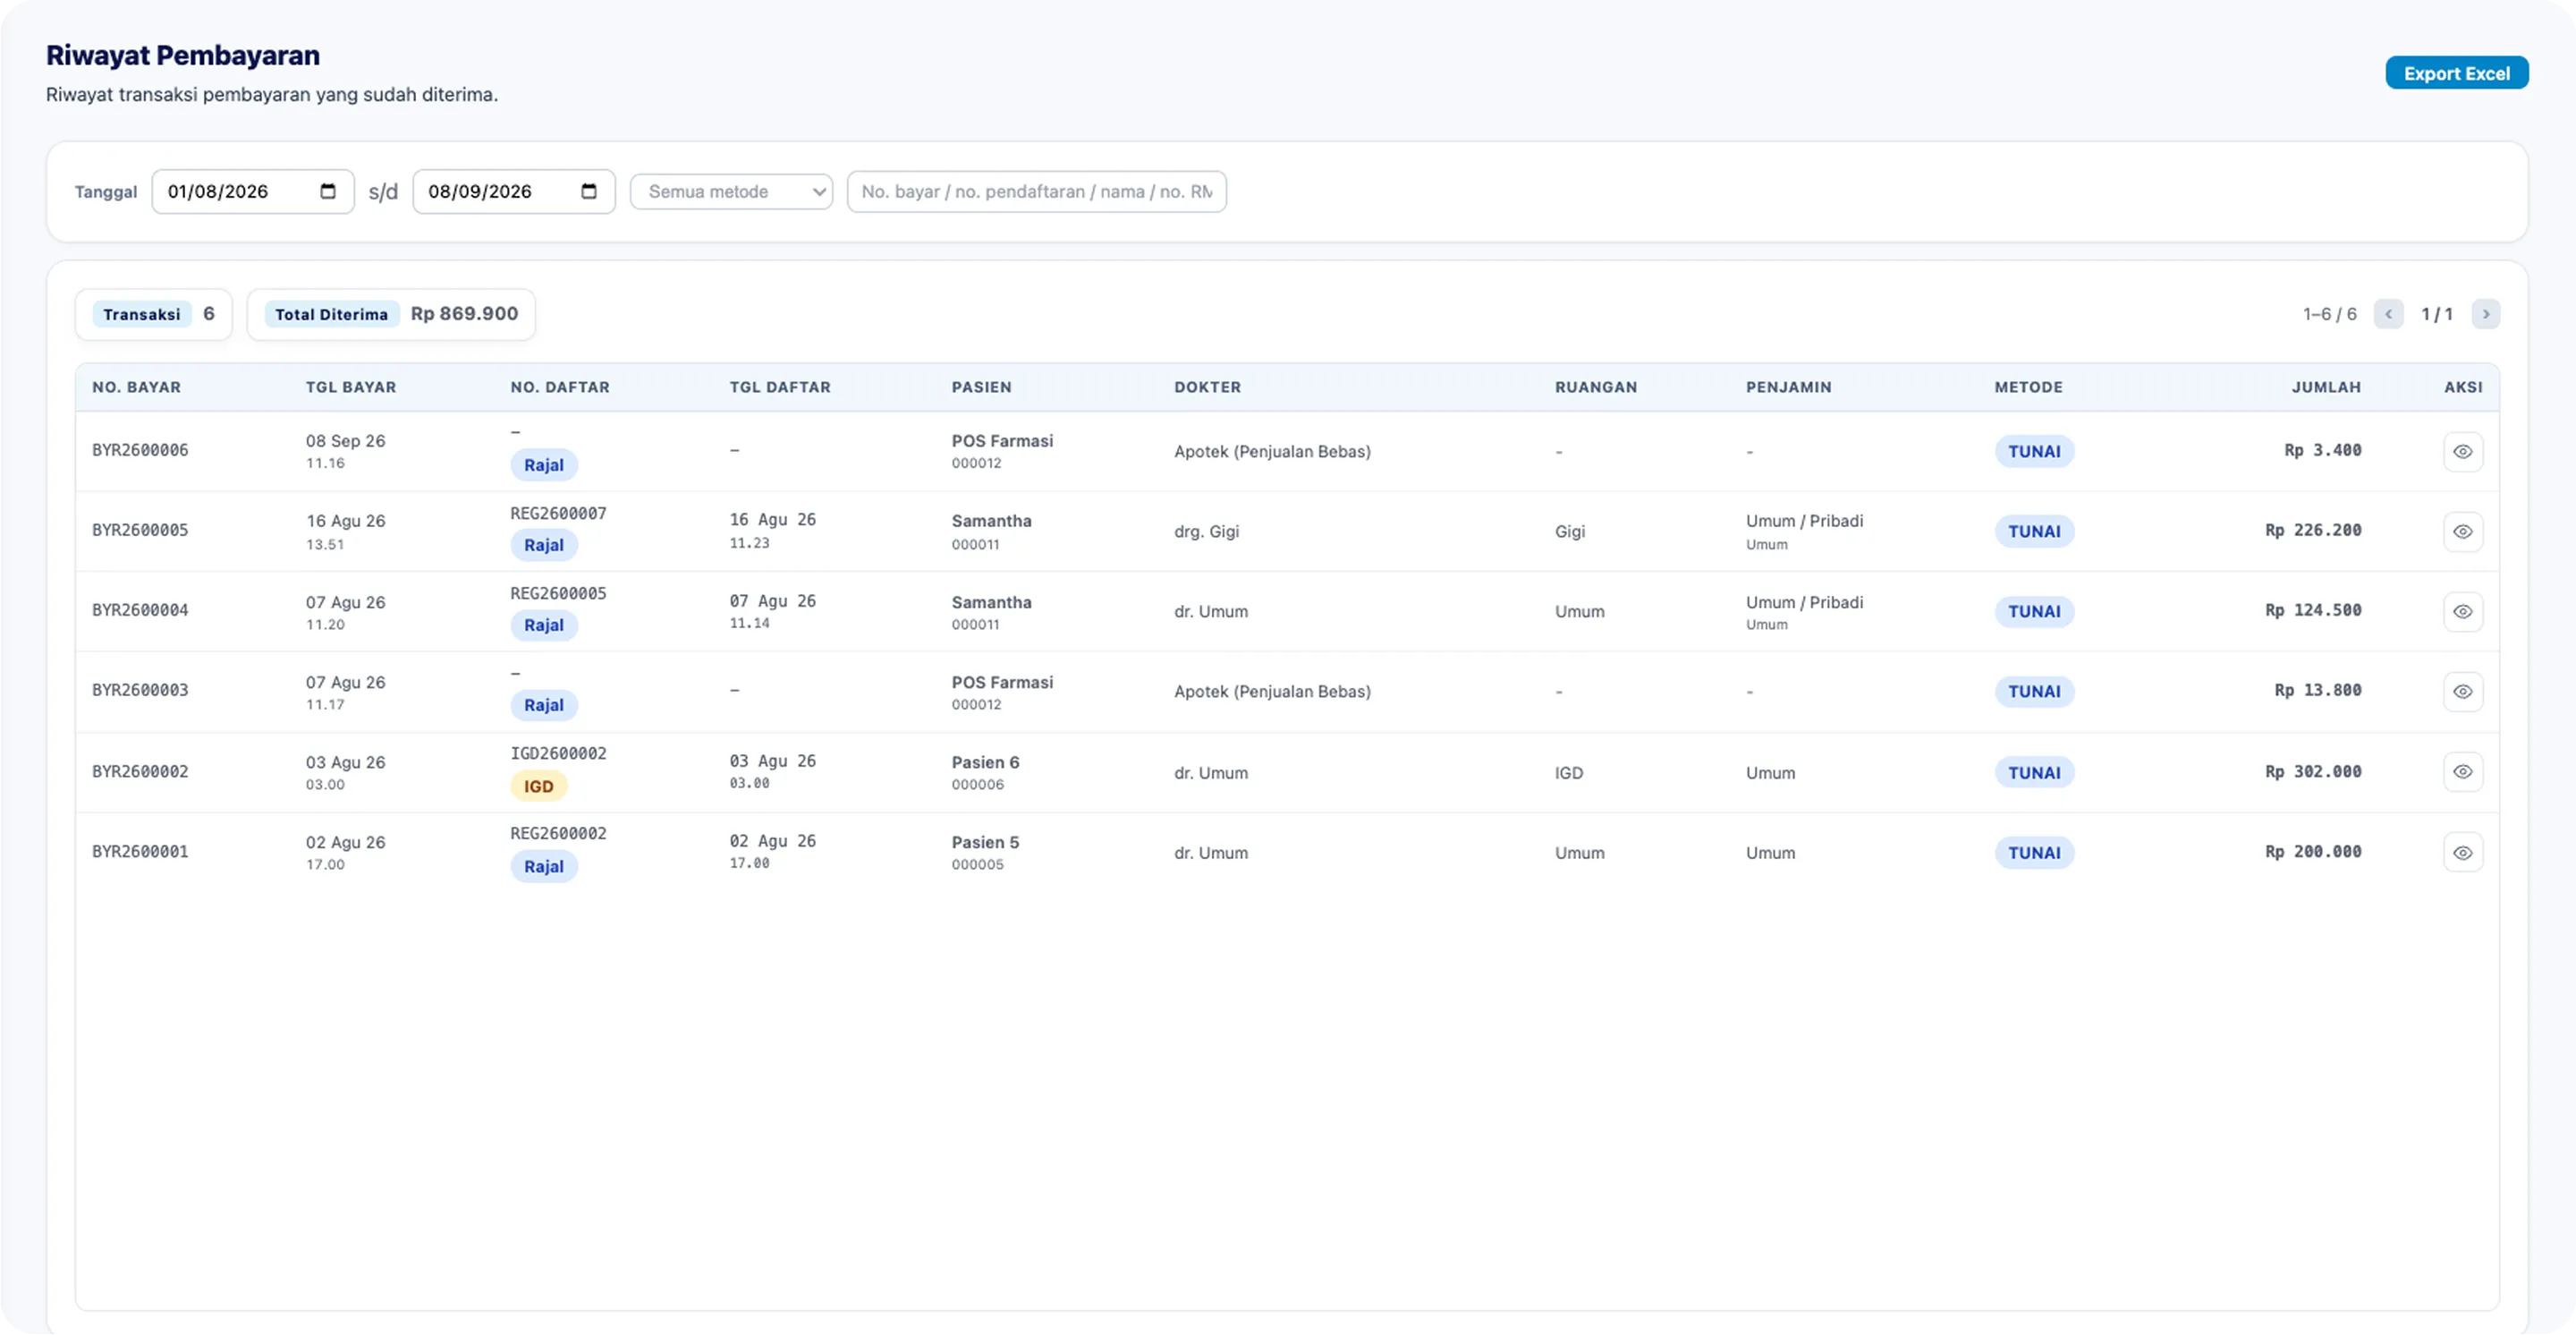
Task: Click amount Rp 226.200
Action: pos(2313,530)
